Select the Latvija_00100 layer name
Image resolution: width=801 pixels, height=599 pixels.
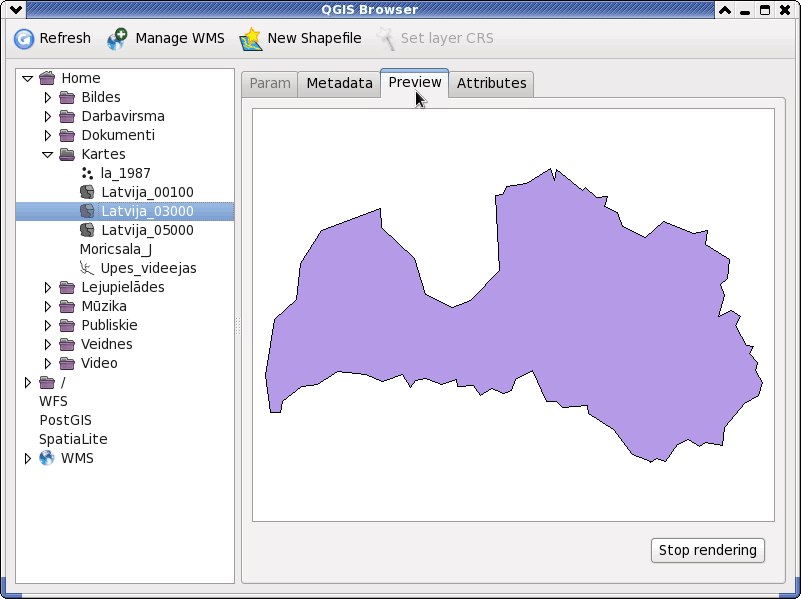[x=147, y=192]
